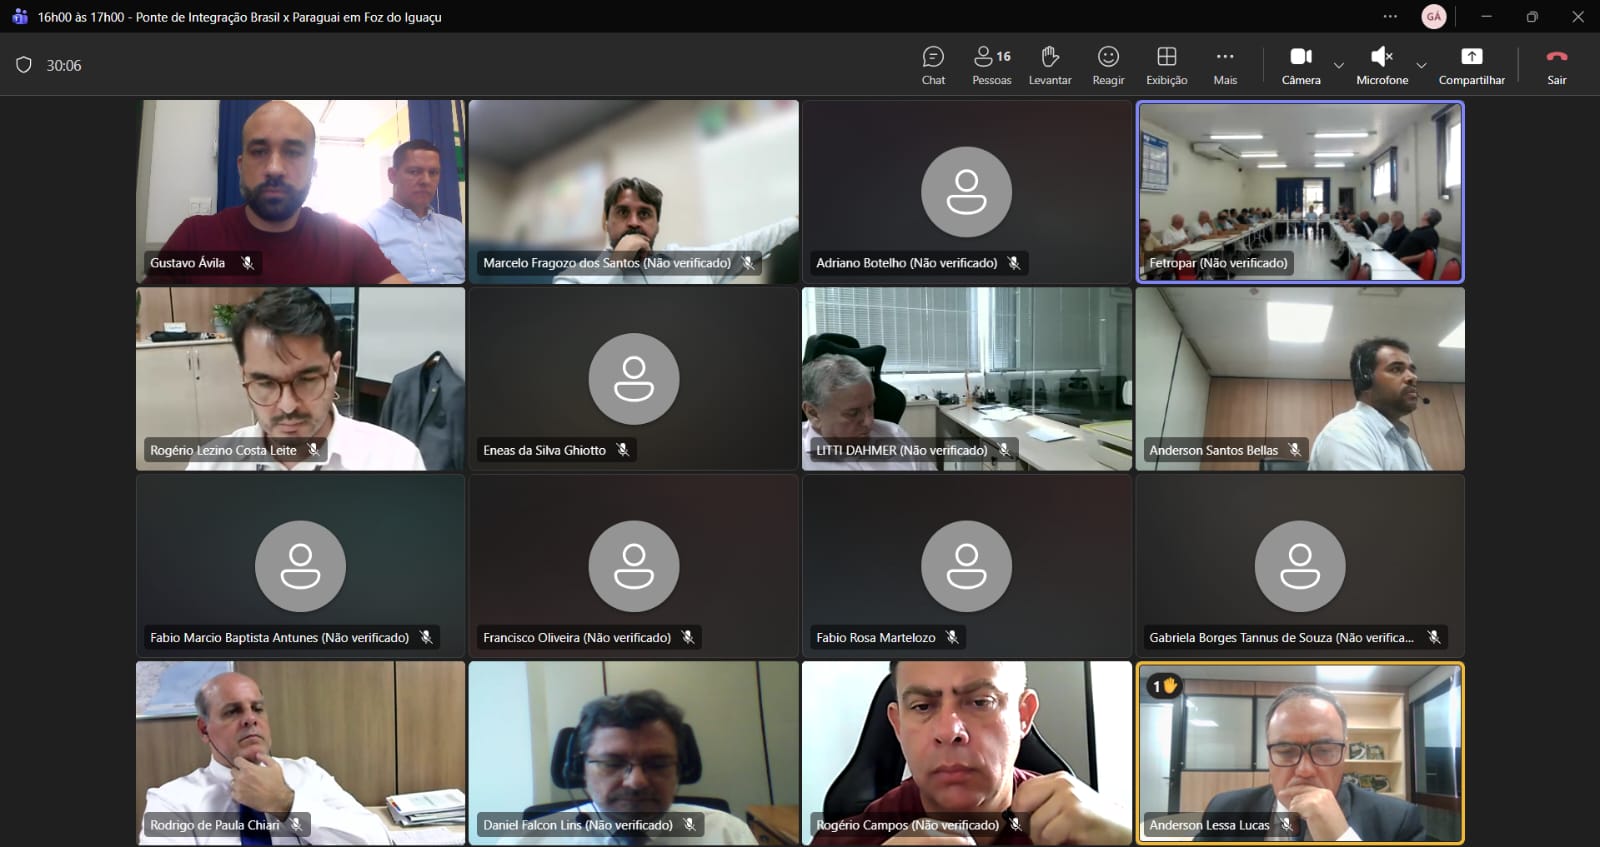Image resolution: width=1600 pixels, height=847 pixels.
Task: Toggle the Câmera on or off
Action: [1300, 65]
